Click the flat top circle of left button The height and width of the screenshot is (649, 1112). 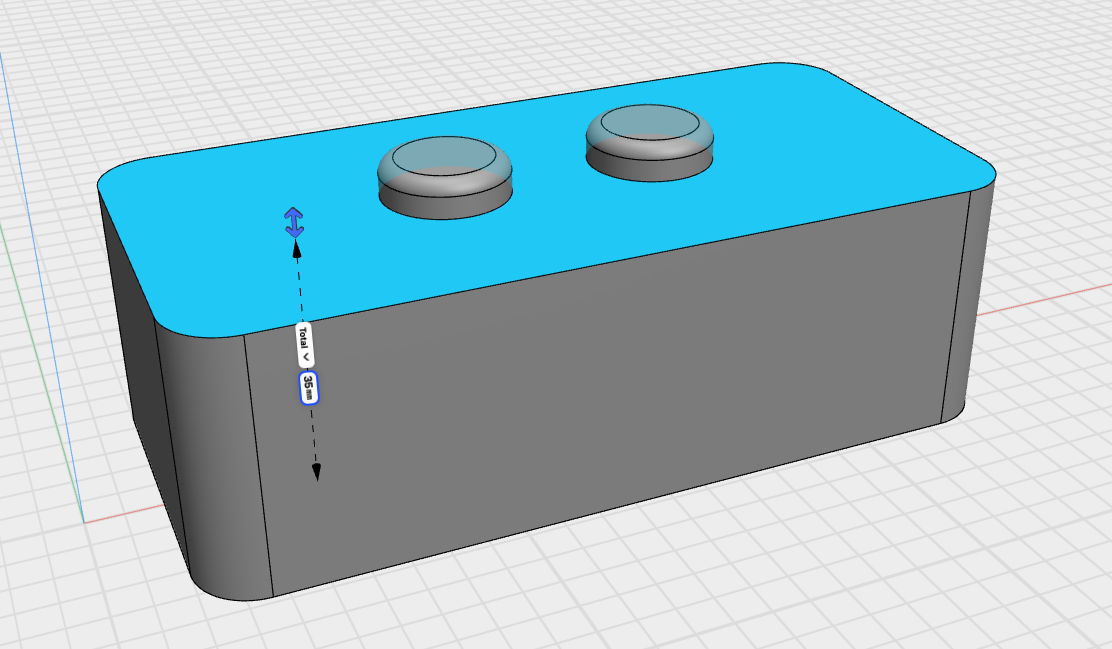[x=443, y=156]
